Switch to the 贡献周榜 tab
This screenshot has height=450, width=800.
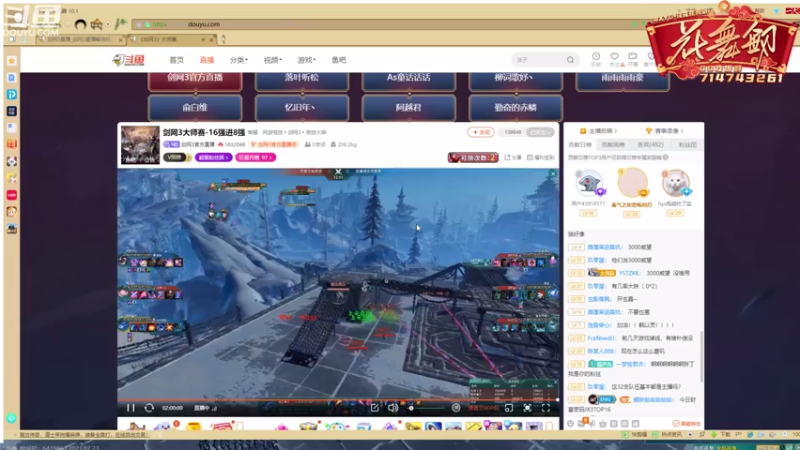[613, 145]
